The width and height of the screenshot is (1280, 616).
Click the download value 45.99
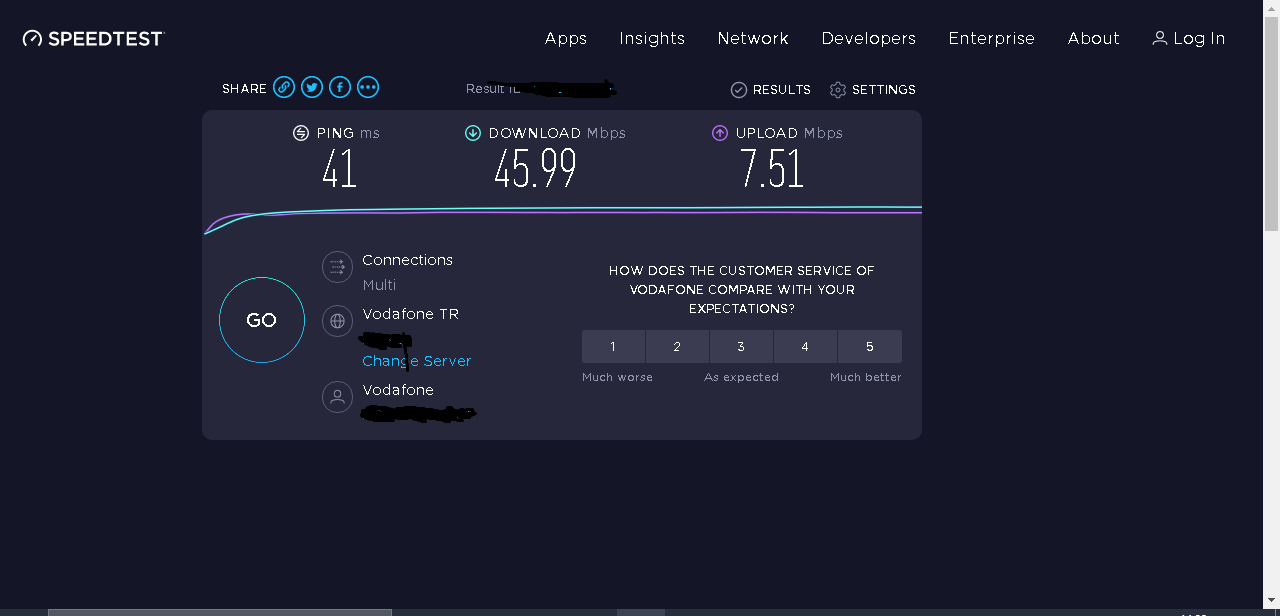pyautogui.click(x=535, y=169)
